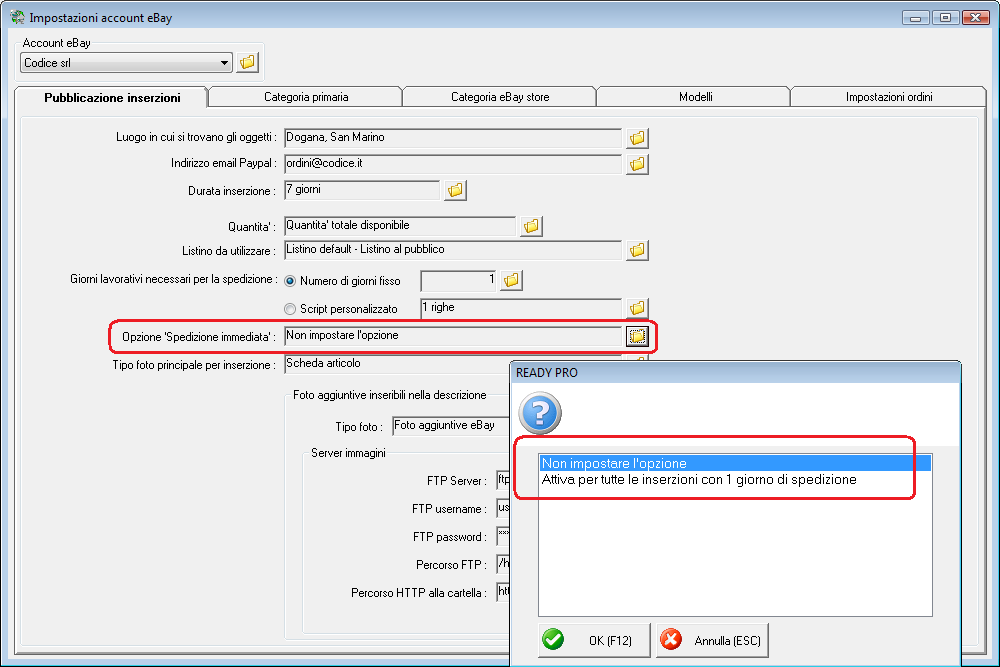Click the Percorso HTTP alla cartella input field

pyautogui.click(x=503, y=592)
